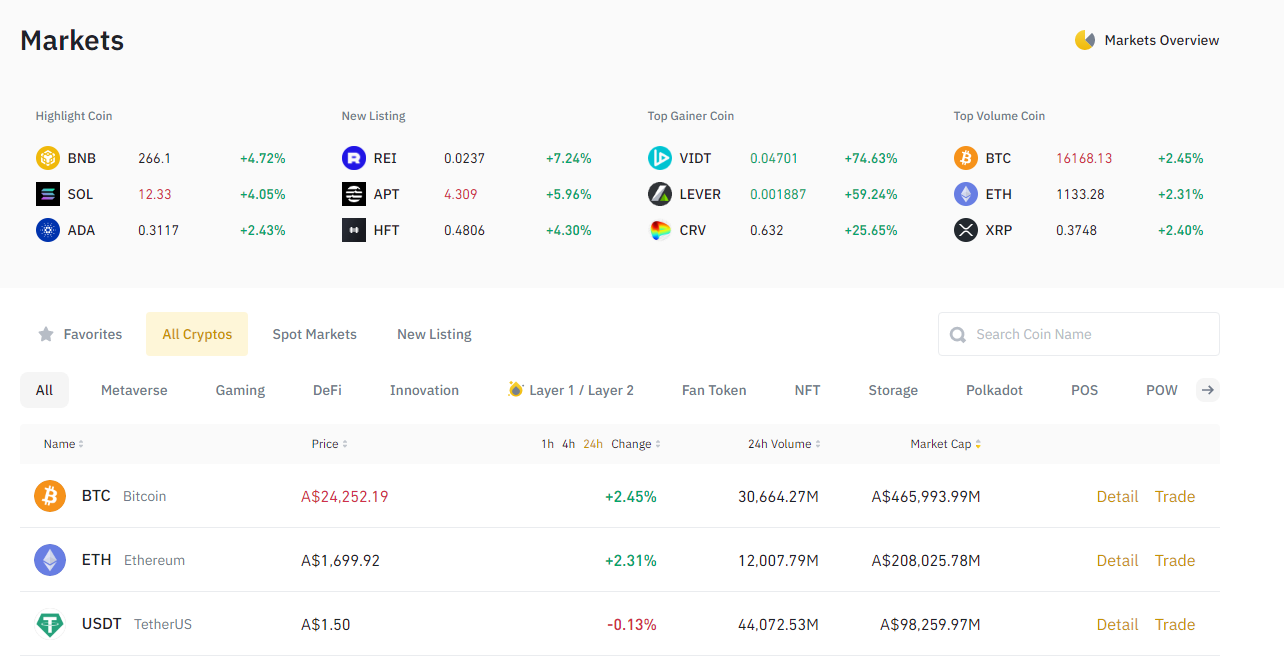Click the APT coin icon
The width and height of the screenshot is (1284, 658).
coord(354,194)
